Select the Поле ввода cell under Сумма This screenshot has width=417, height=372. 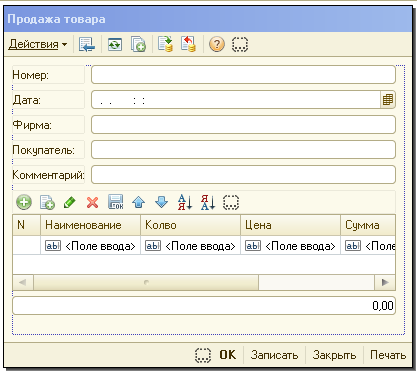(368, 246)
